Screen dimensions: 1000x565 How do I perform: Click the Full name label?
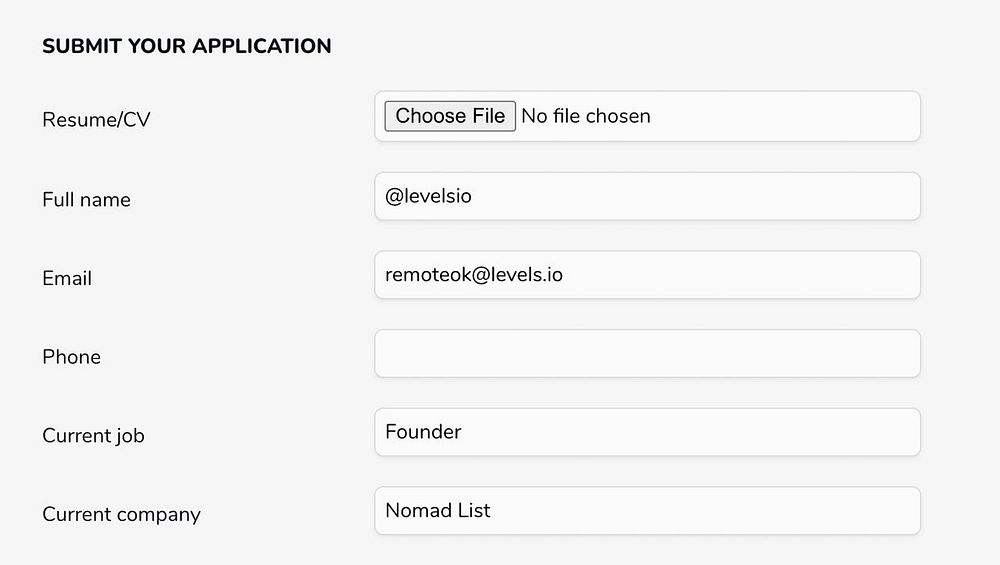point(86,200)
